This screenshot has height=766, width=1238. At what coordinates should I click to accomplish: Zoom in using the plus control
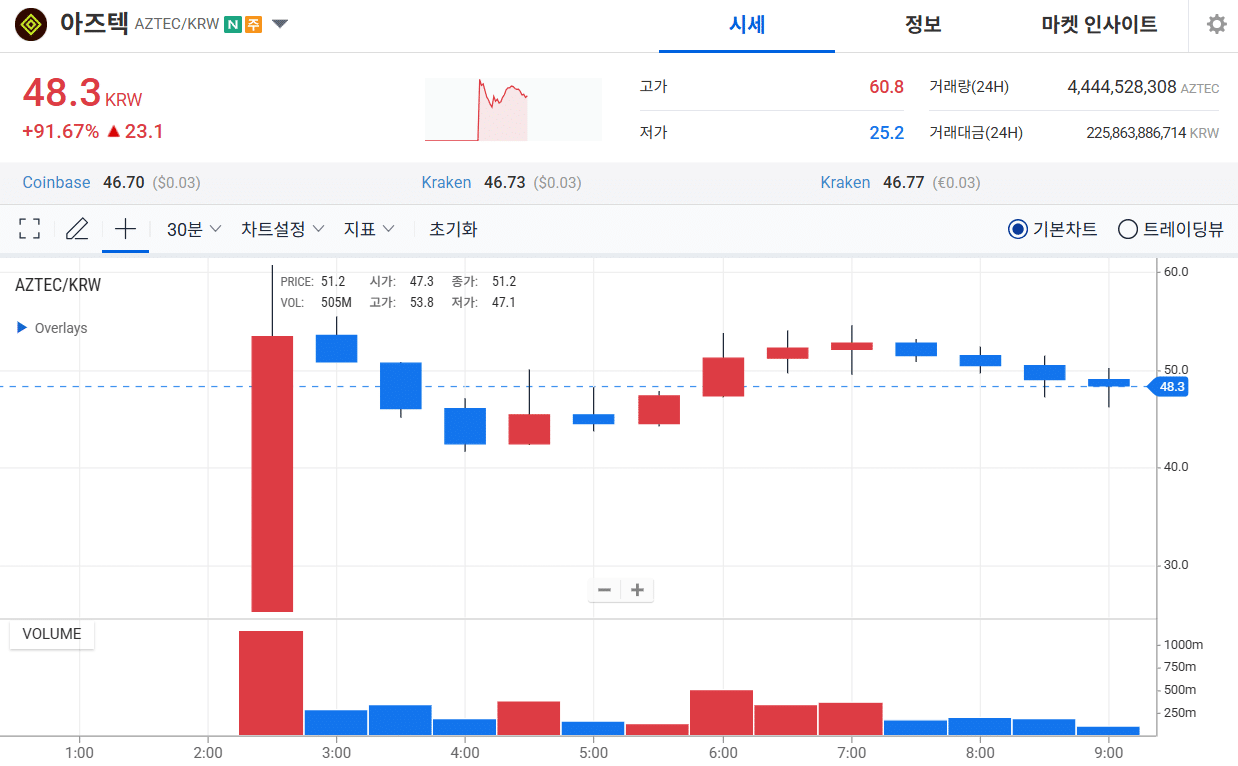tap(637, 590)
